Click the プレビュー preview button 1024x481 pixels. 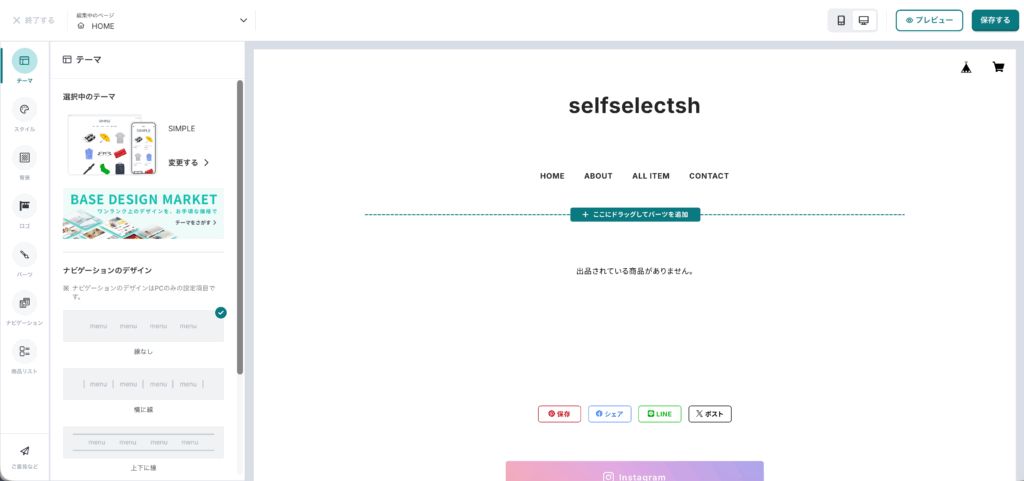click(x=929, y=20)
